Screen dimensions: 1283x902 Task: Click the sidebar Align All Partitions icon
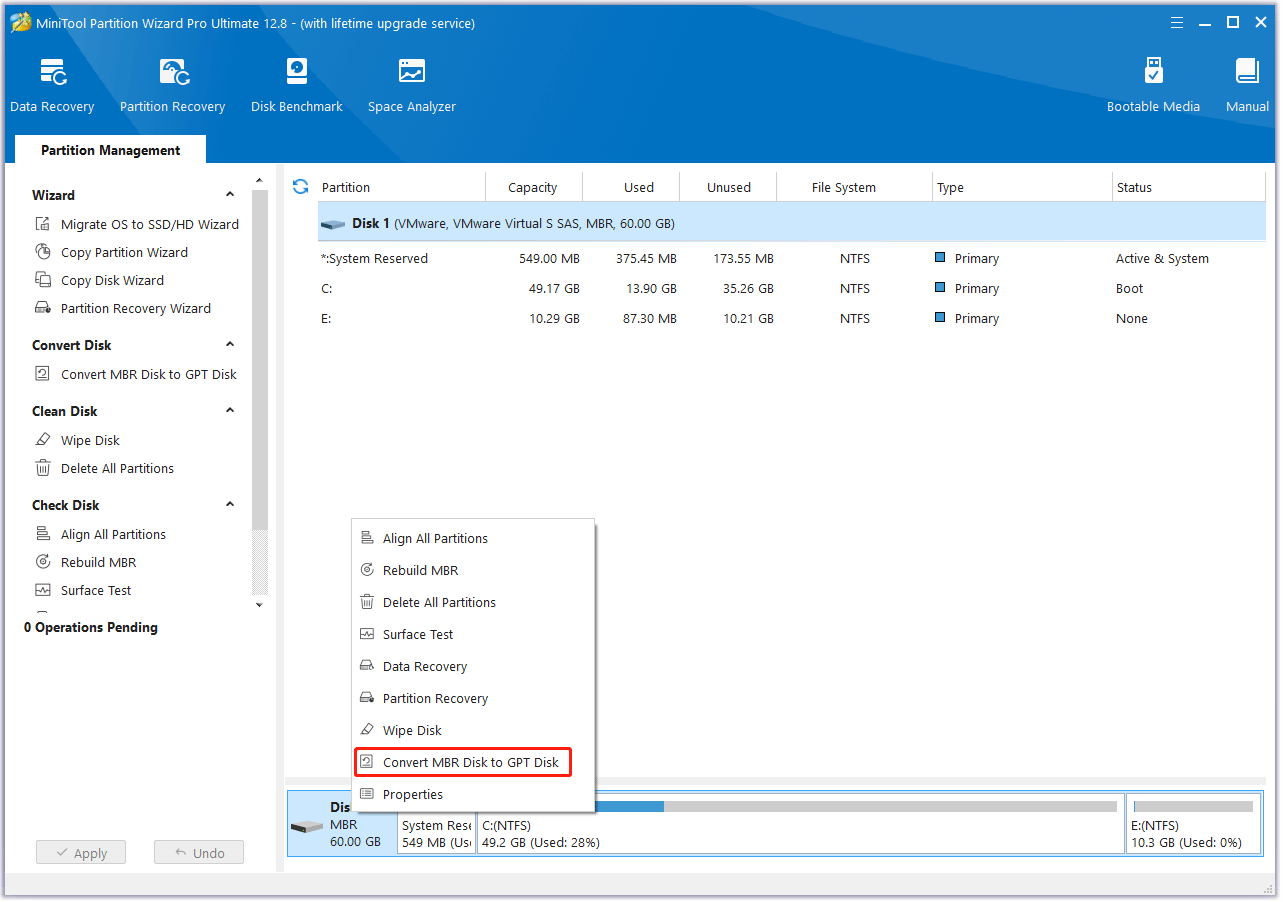tap(43, 534)
